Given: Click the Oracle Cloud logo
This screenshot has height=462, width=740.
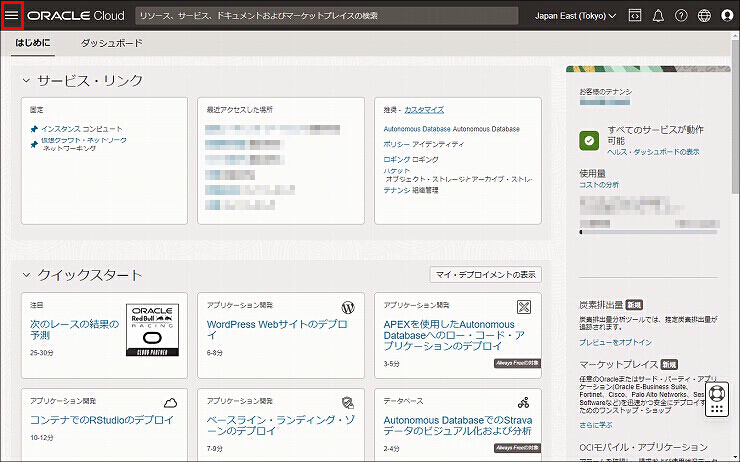Looking at the screenshot, I should pyautogui.click(x=76, y=16).
